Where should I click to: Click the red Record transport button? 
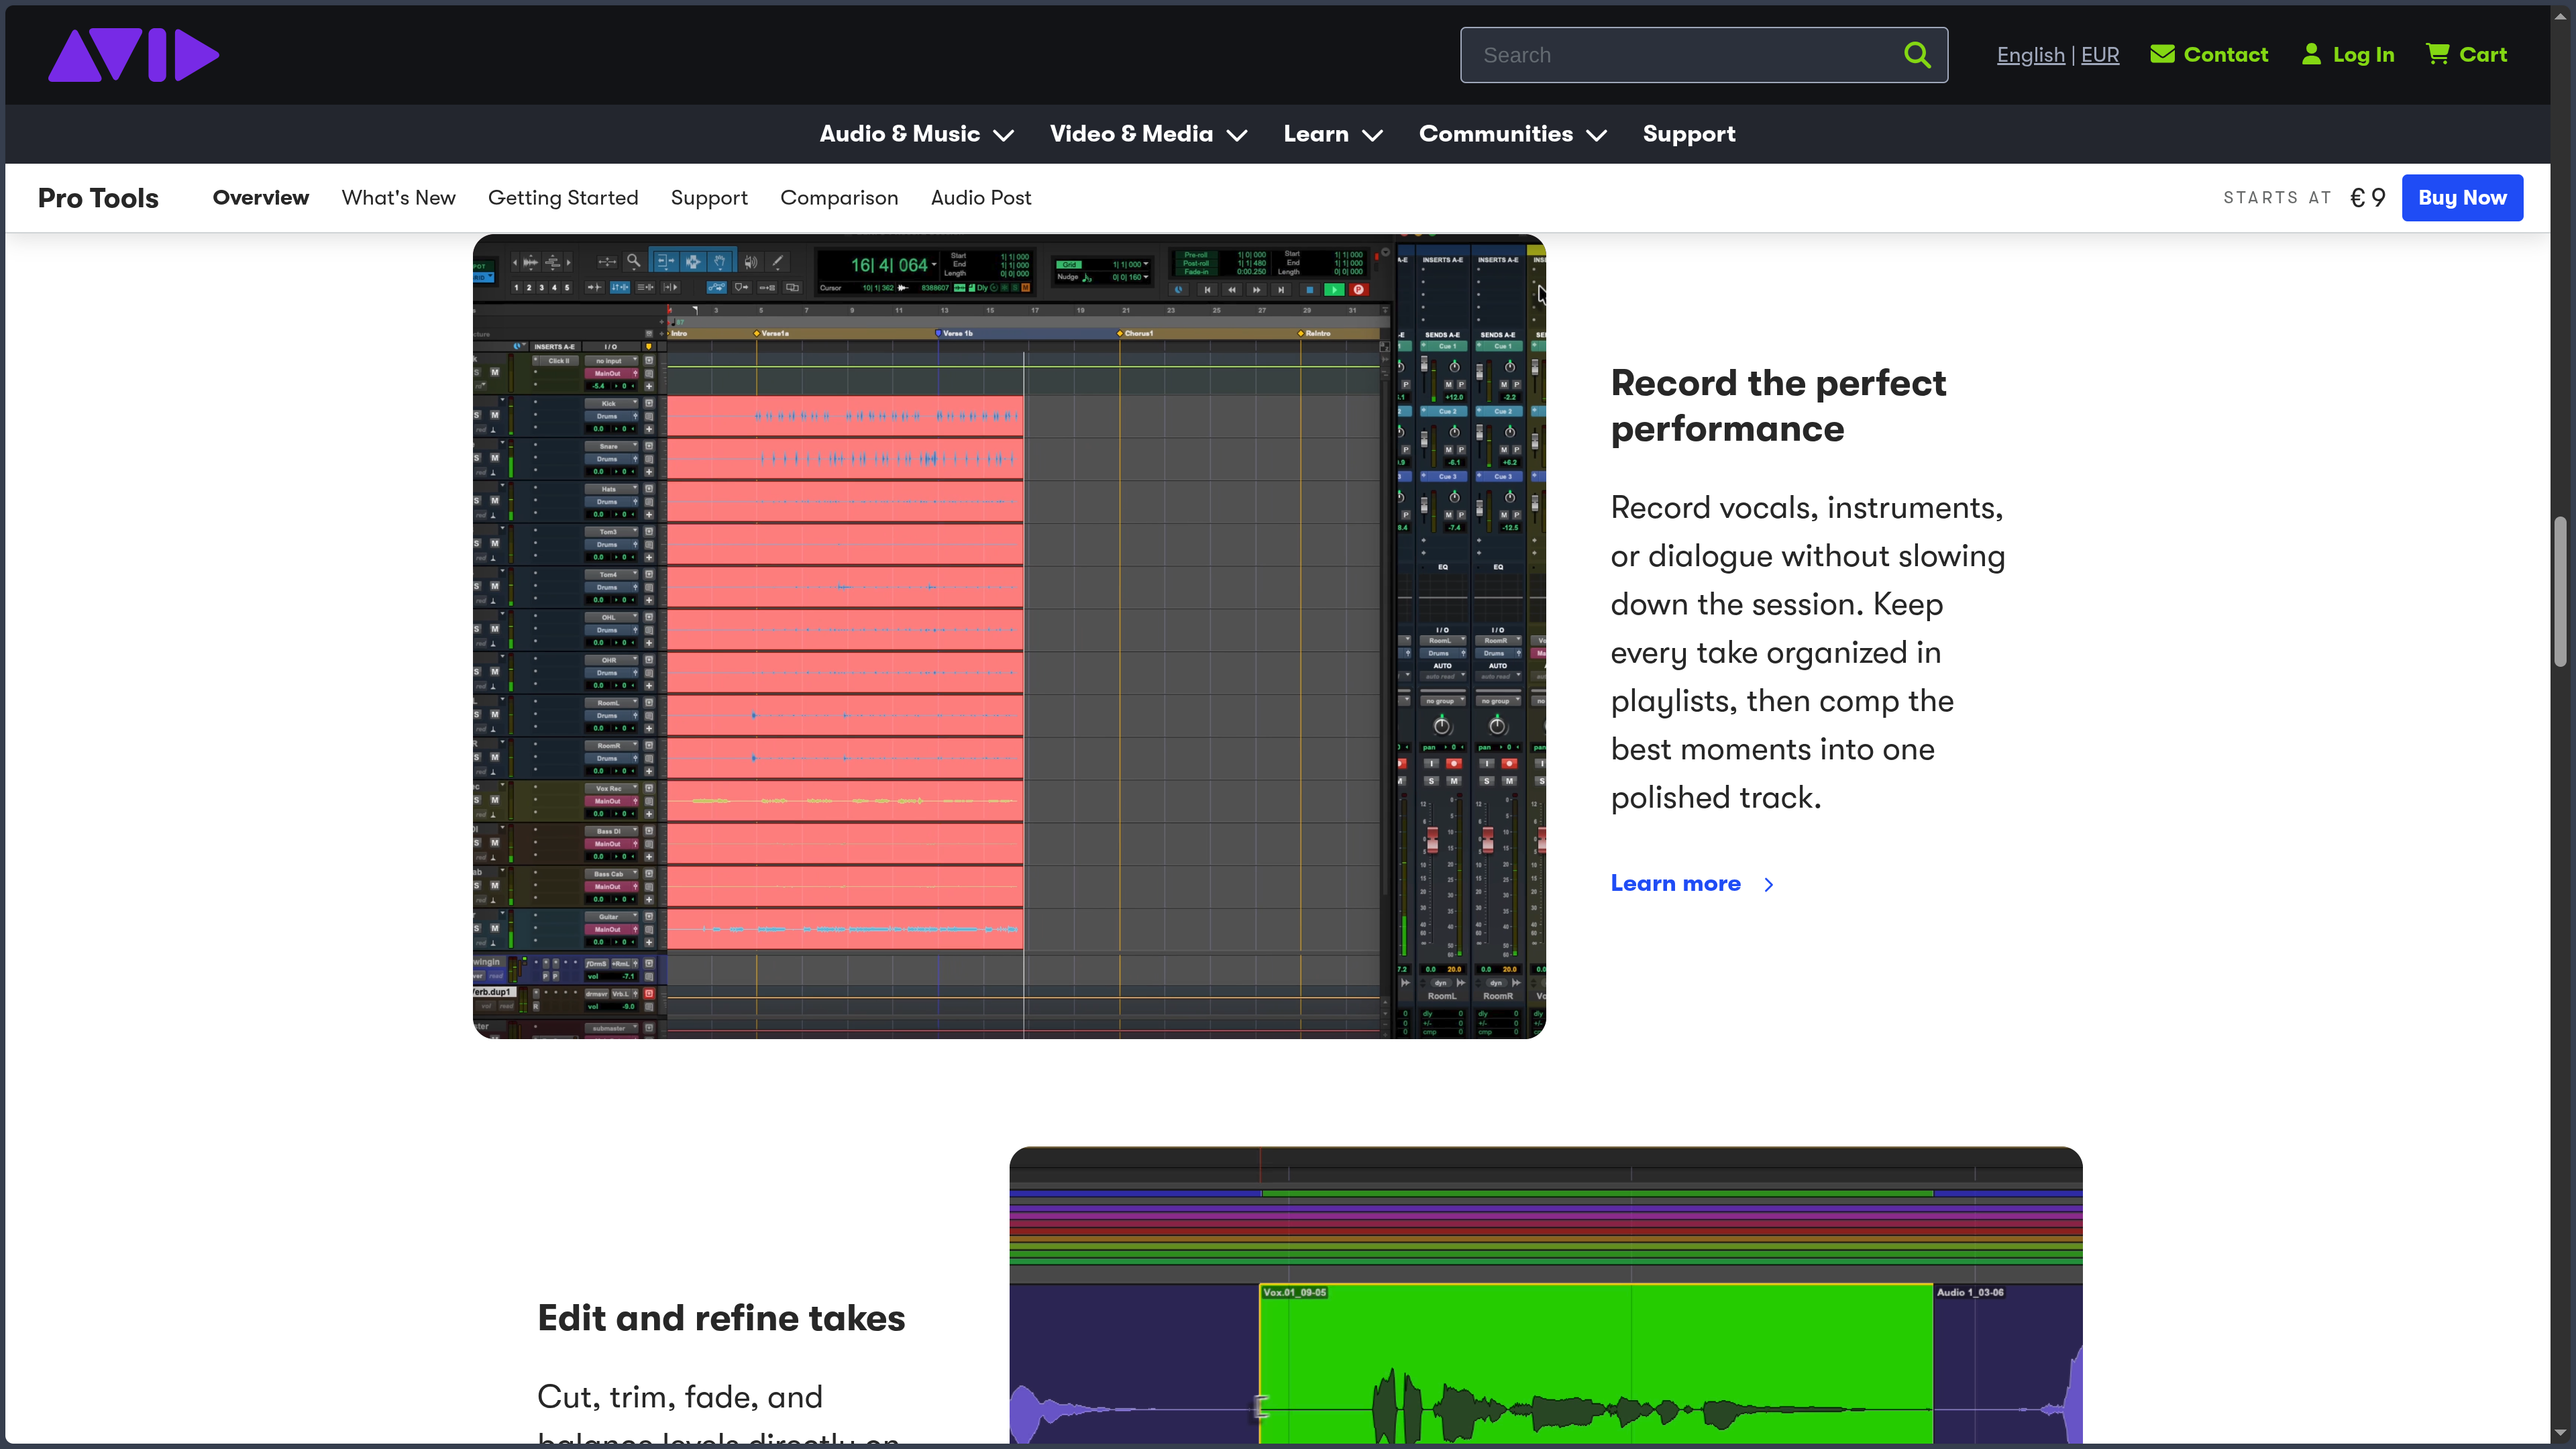coord(1359,290)
